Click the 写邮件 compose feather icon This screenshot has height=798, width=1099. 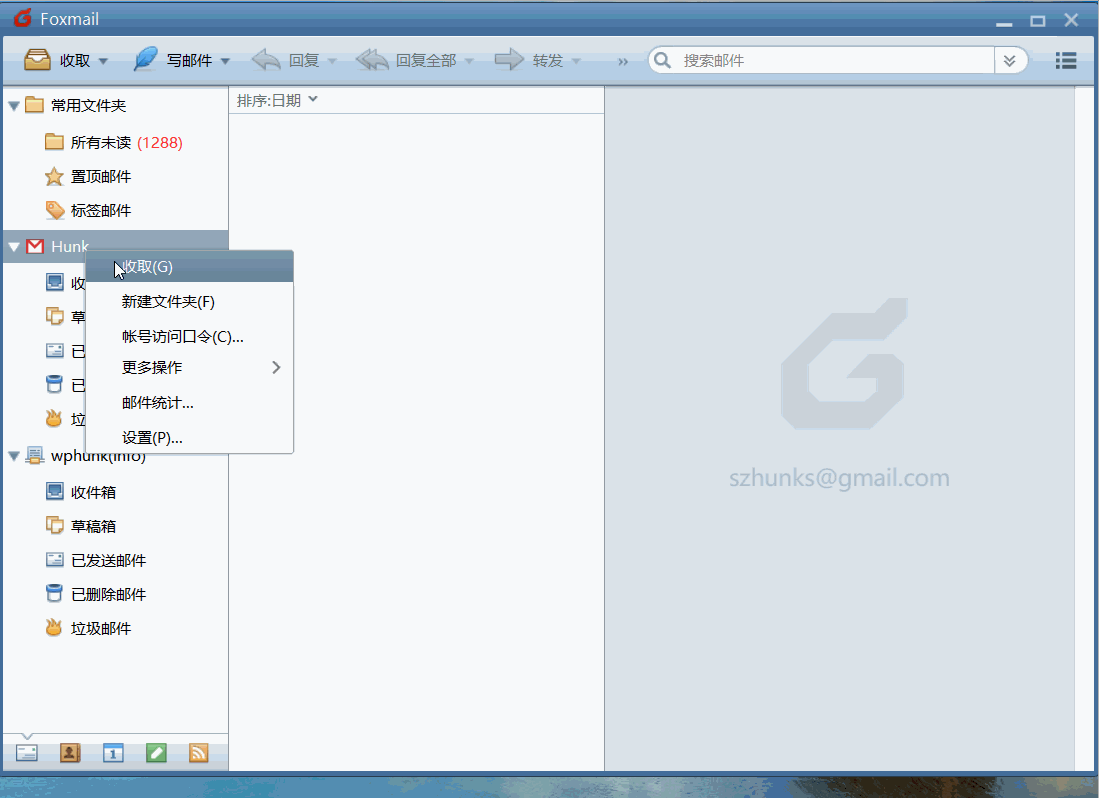pyautogui.click(x=146, y=60)
